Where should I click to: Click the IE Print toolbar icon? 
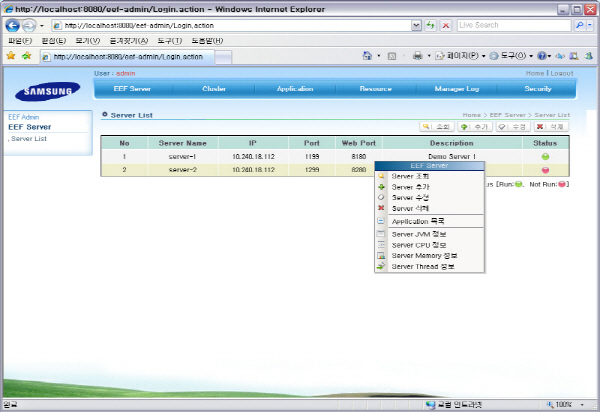pyautogui.click(x=418, y=56)
